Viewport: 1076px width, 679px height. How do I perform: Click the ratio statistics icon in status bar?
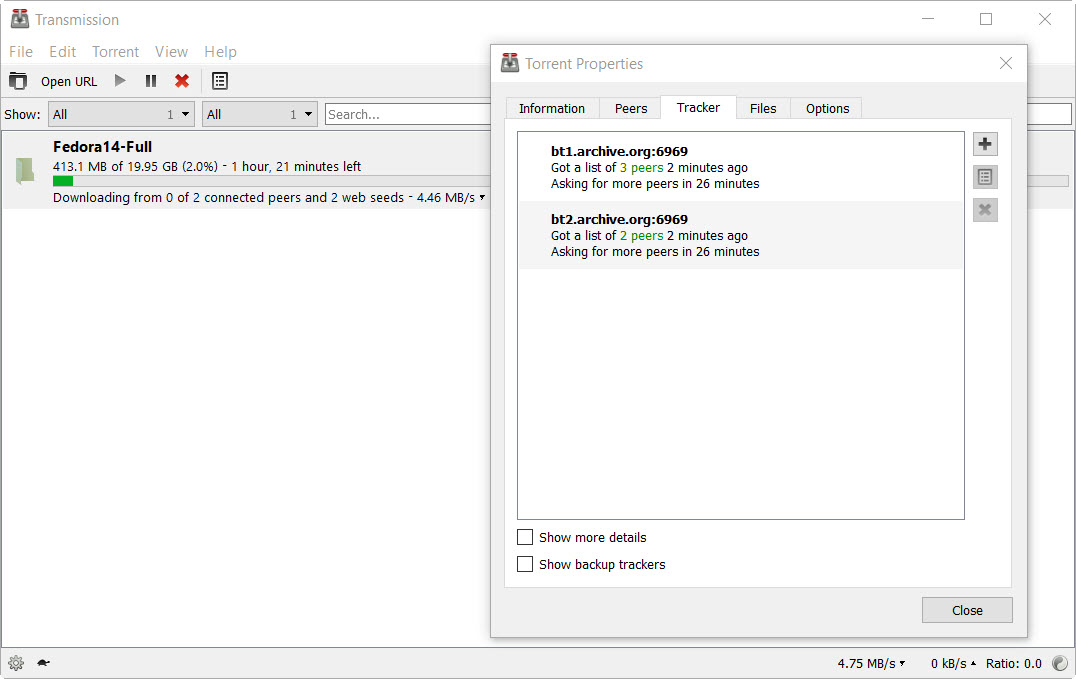[1060, 663]
